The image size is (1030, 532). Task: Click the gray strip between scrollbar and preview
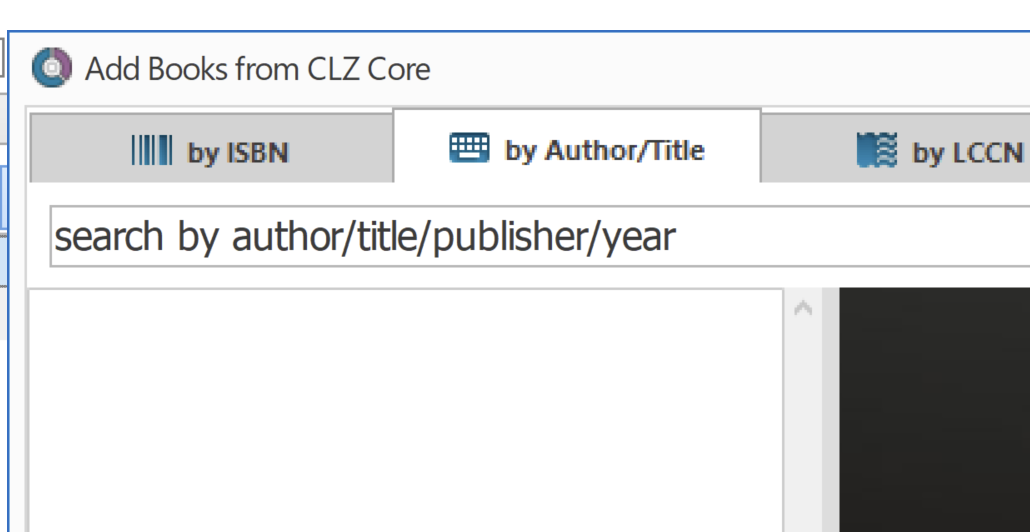pos(828,410)
